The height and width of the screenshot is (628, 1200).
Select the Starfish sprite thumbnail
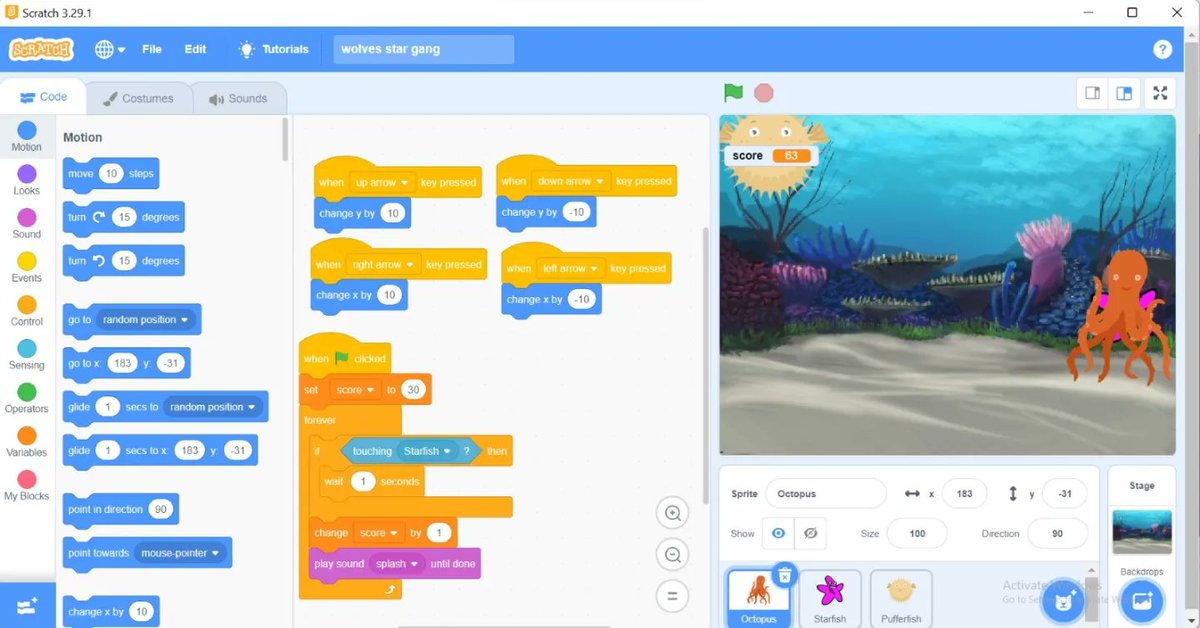click(830, 598)
